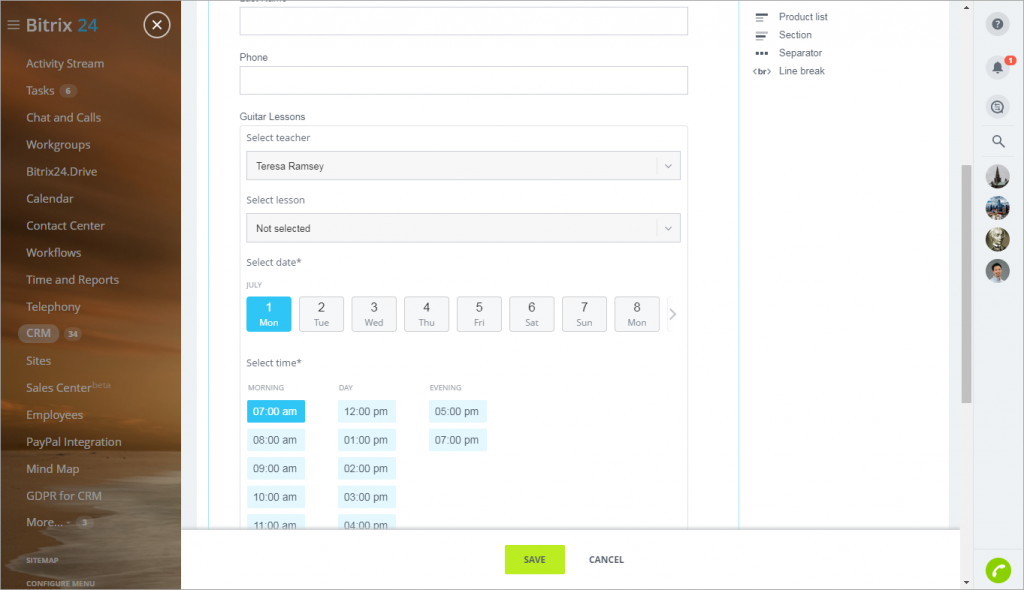Open the hamburger menu beside Bitrix 24
The height and width of the screenshot is (590, 1024).
[x=13, y=25]
